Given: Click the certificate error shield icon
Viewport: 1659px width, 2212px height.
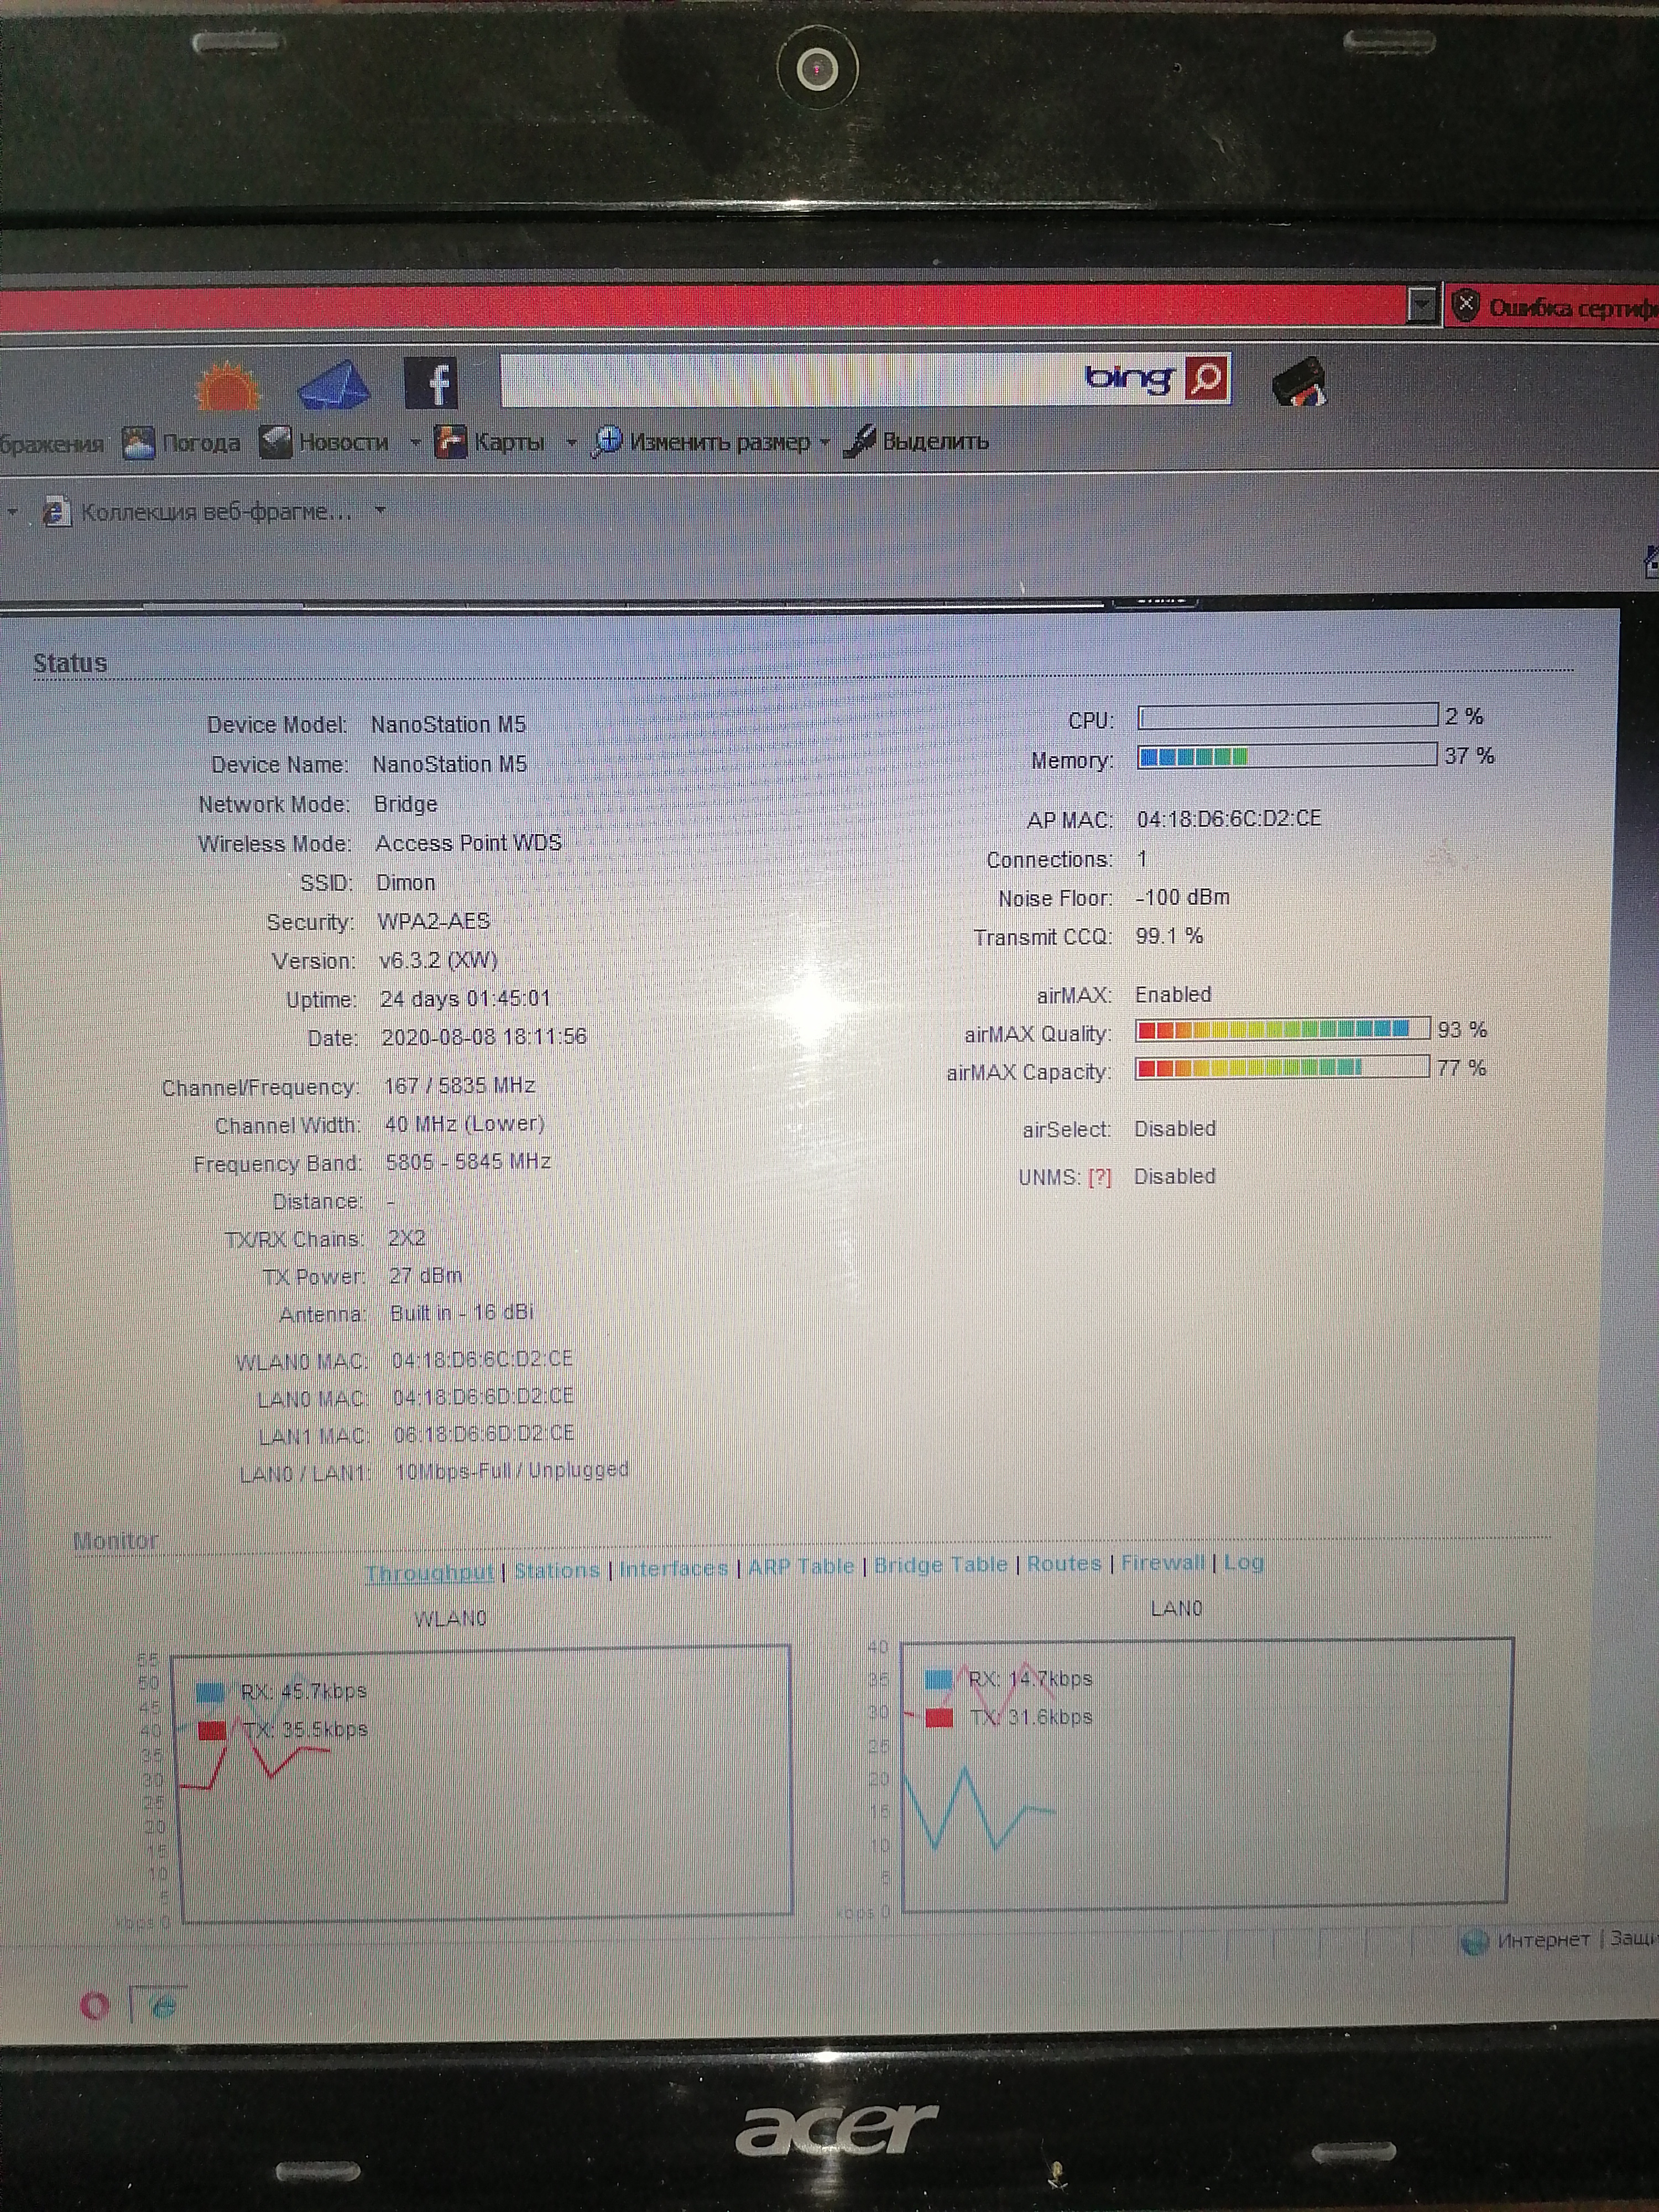Looking at the screenshot, I should click(x=1465, y=305).
